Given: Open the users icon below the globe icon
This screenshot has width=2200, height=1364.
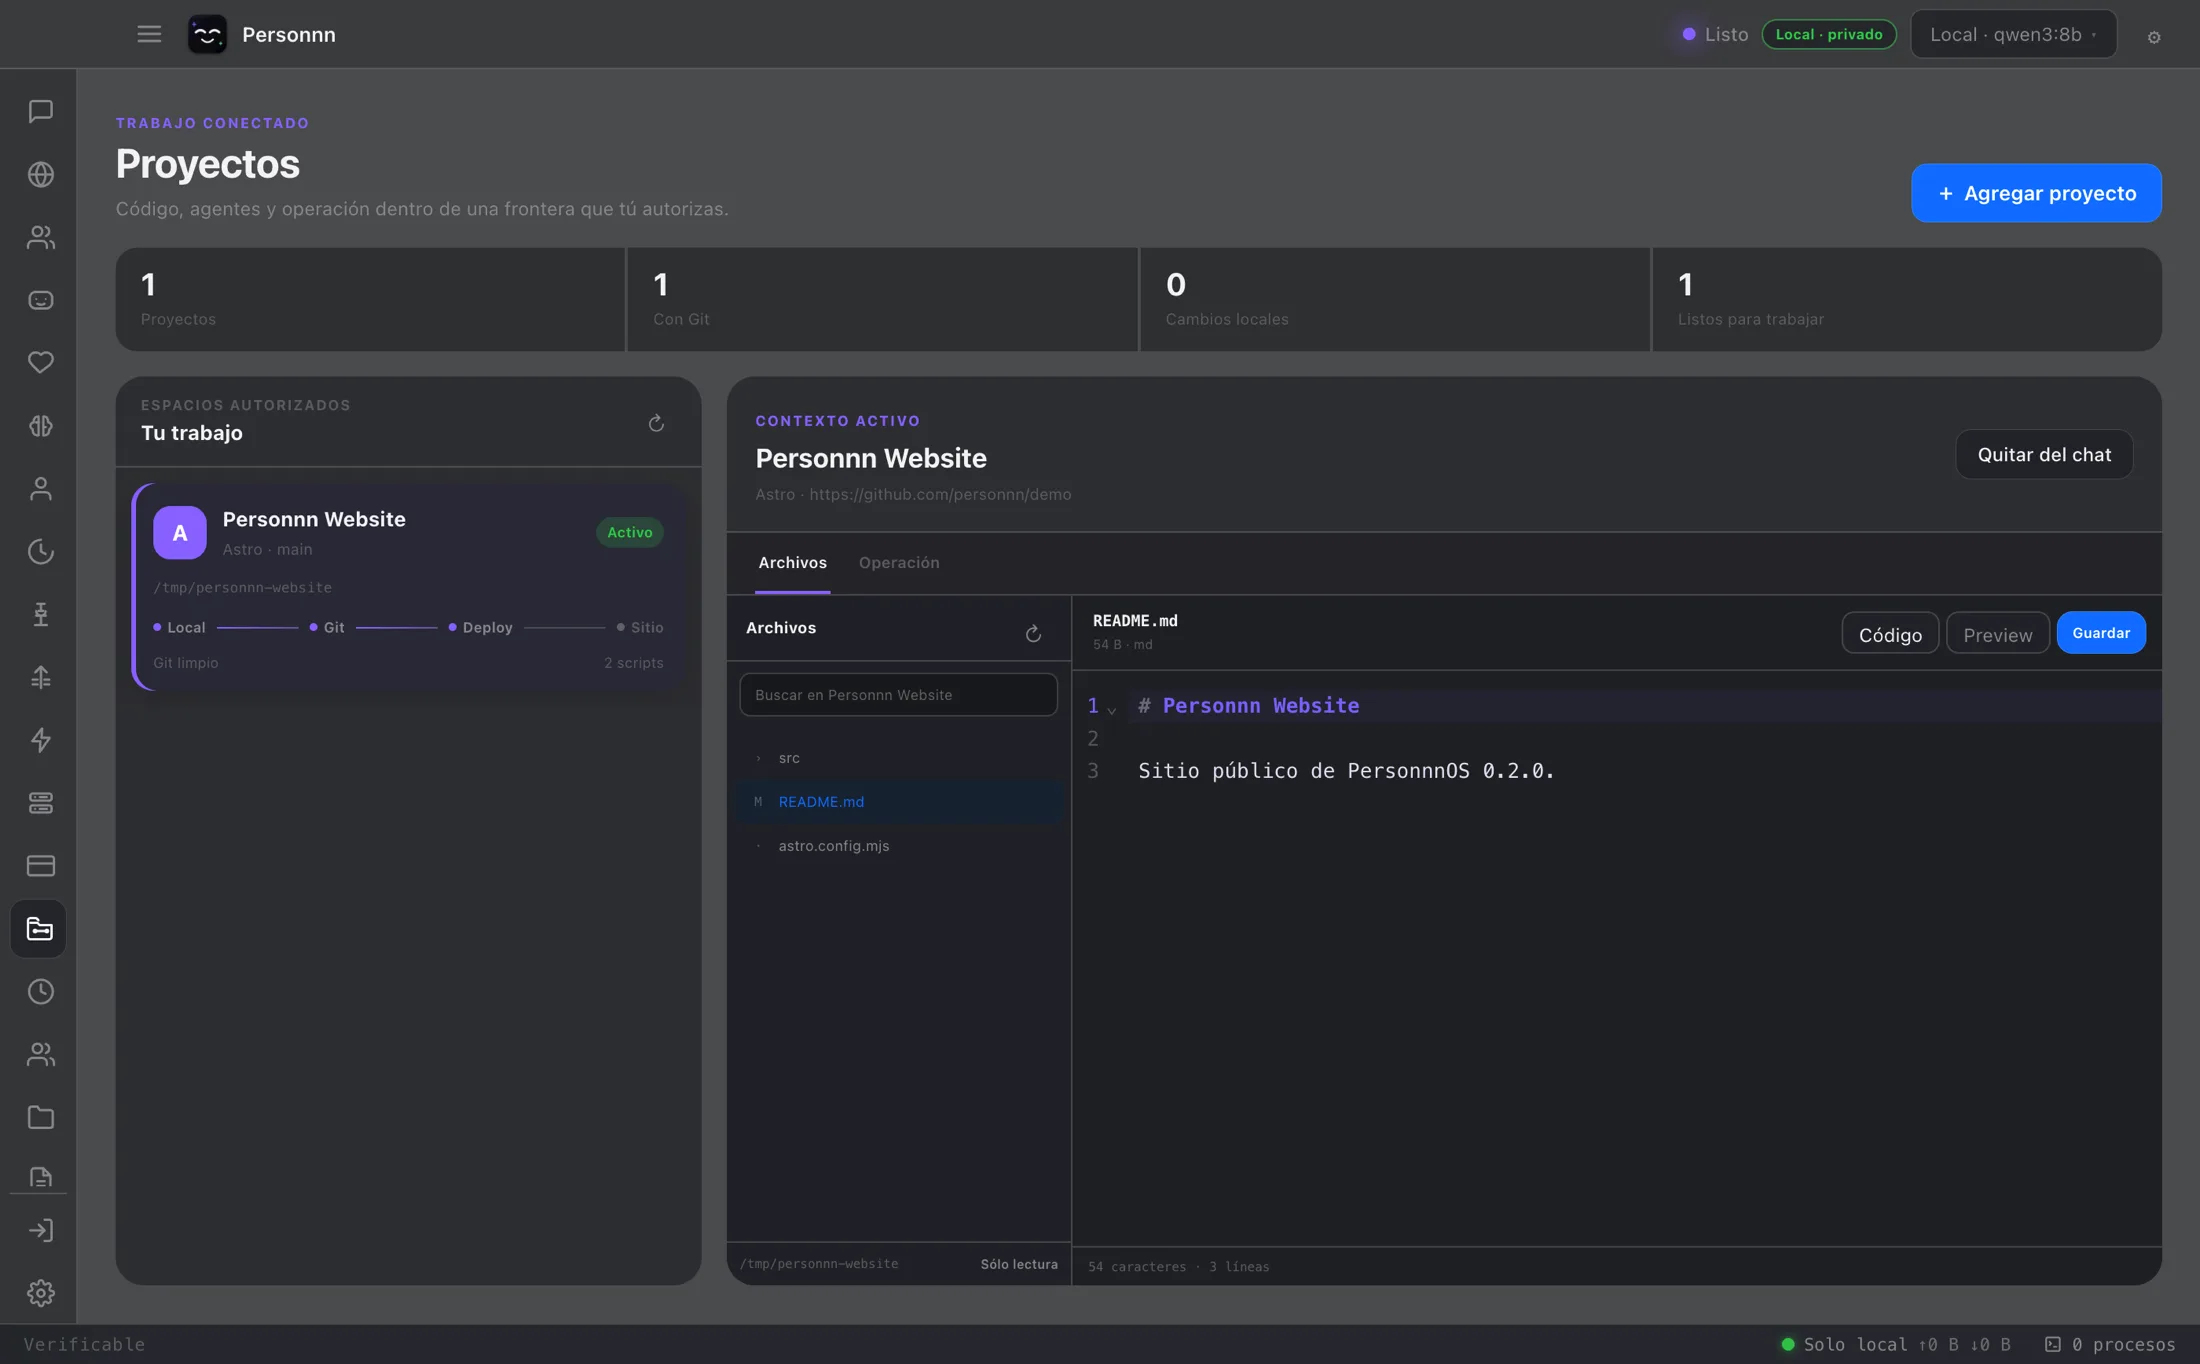Looking at the screenshot, I should click(x=40, y=237).
